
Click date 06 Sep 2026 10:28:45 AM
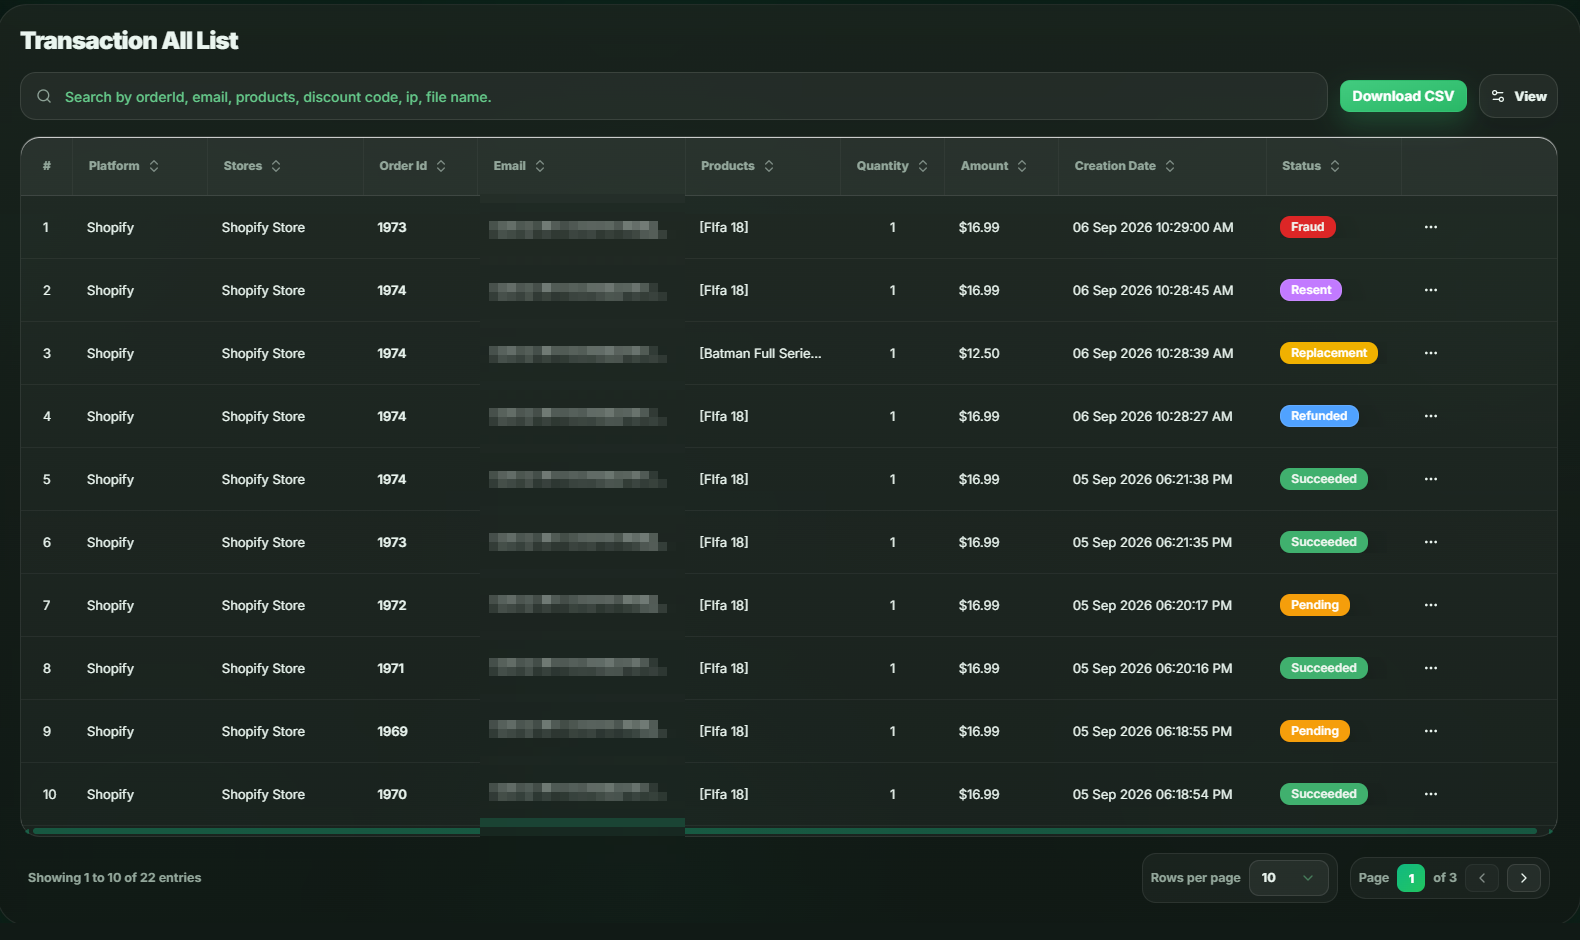[x=1153, y=290]
